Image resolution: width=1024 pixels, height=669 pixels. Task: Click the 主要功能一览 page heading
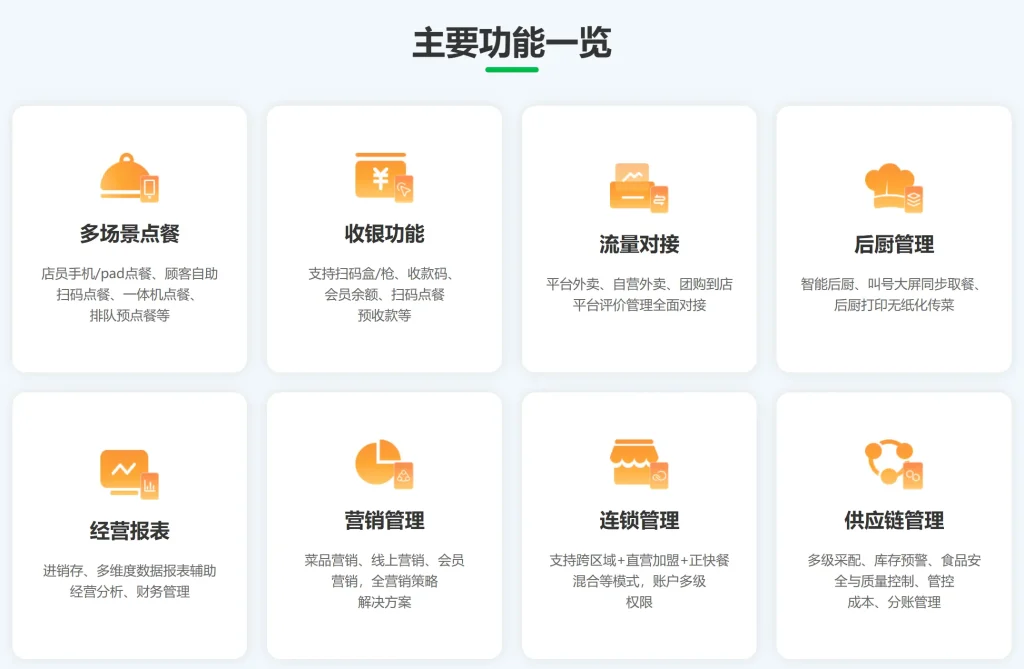click(511, 43)
